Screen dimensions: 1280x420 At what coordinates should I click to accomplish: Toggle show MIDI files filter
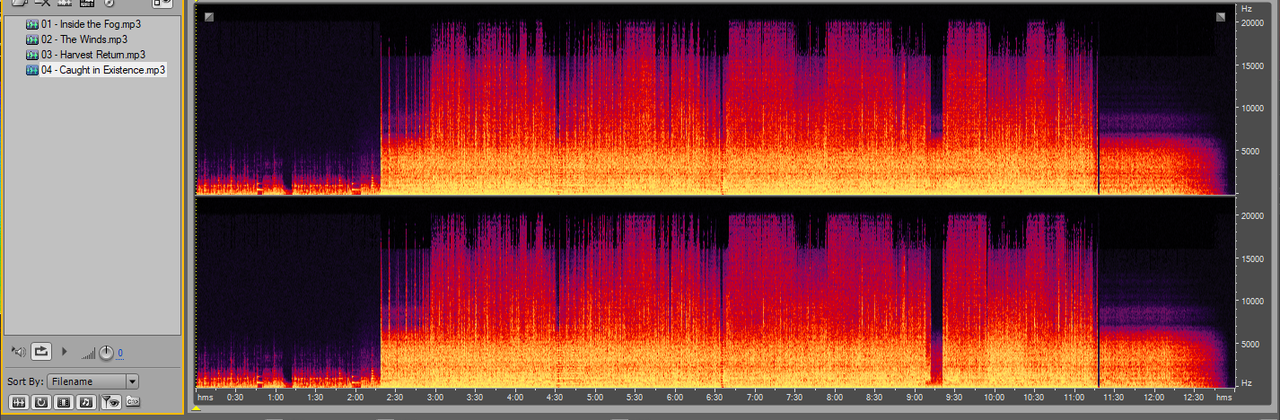(x=86, y=402)
